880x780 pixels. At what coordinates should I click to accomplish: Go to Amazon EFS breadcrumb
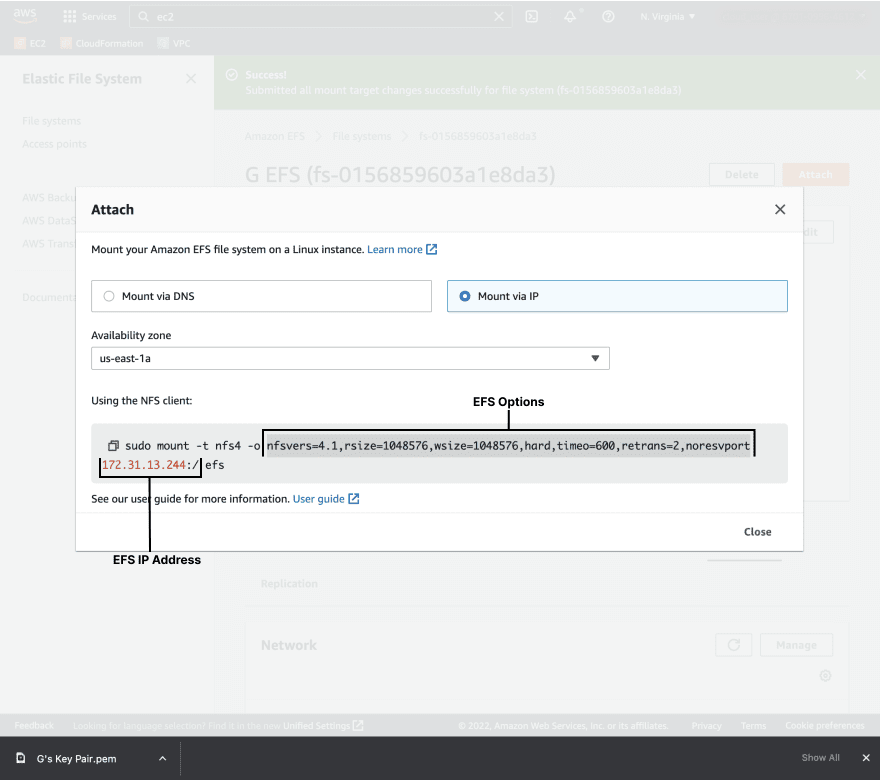pos(275,136)
